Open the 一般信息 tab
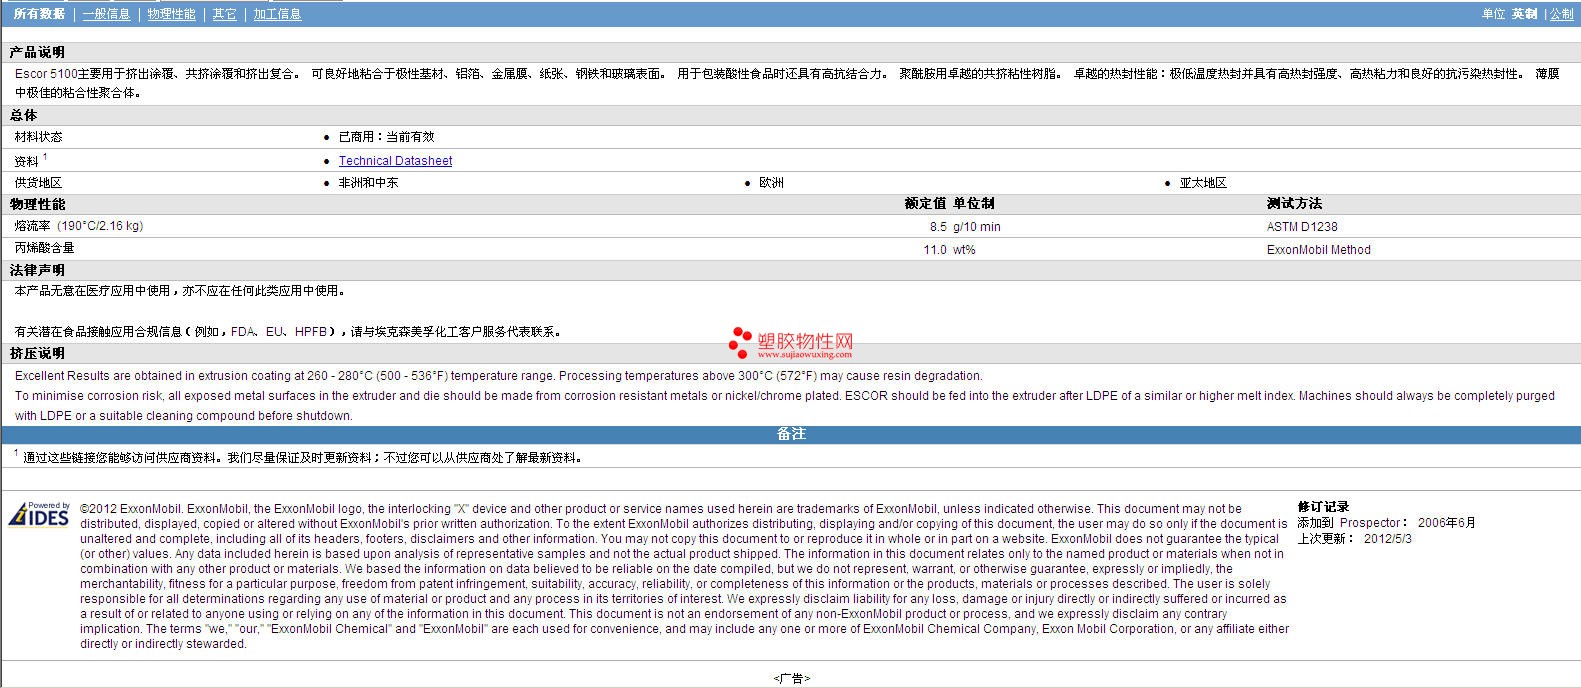 pyautogui.click(x=106, y=14)
